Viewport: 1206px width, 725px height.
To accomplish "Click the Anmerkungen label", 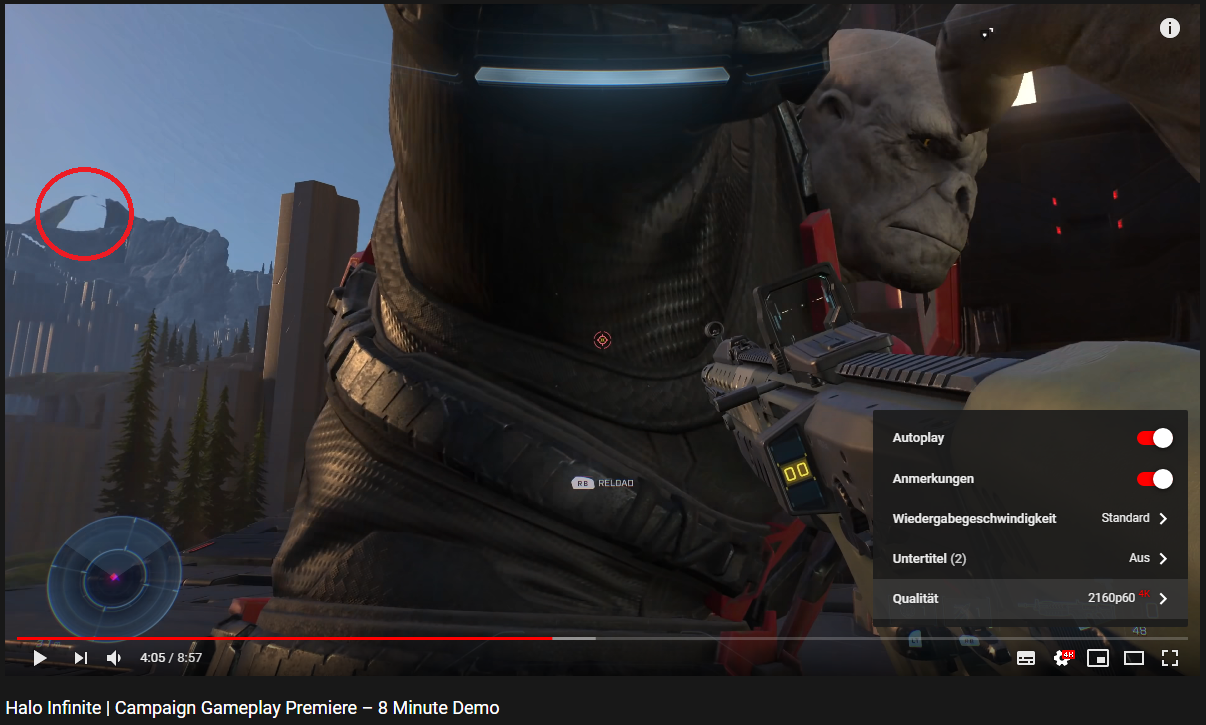I will coord(933,479).
